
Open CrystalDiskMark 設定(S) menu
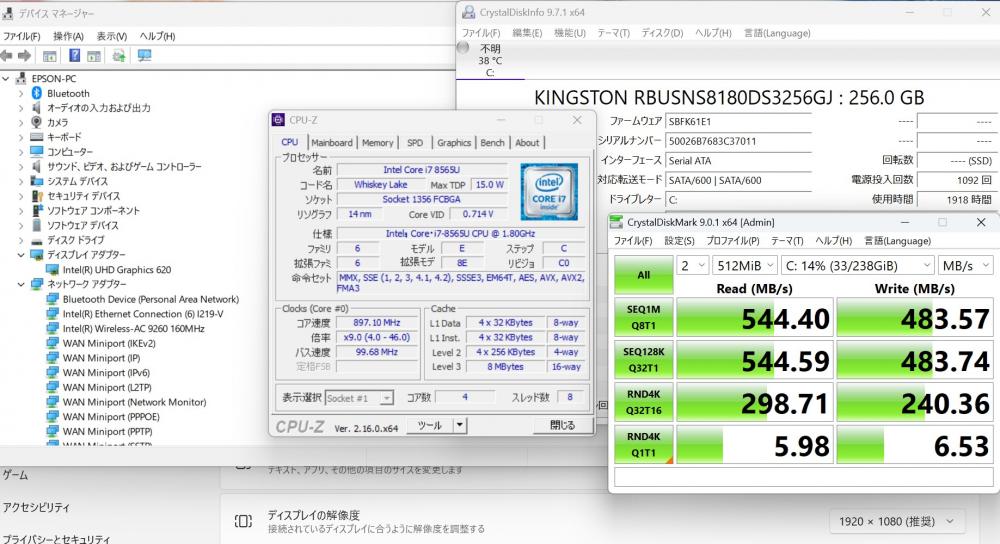679,240
